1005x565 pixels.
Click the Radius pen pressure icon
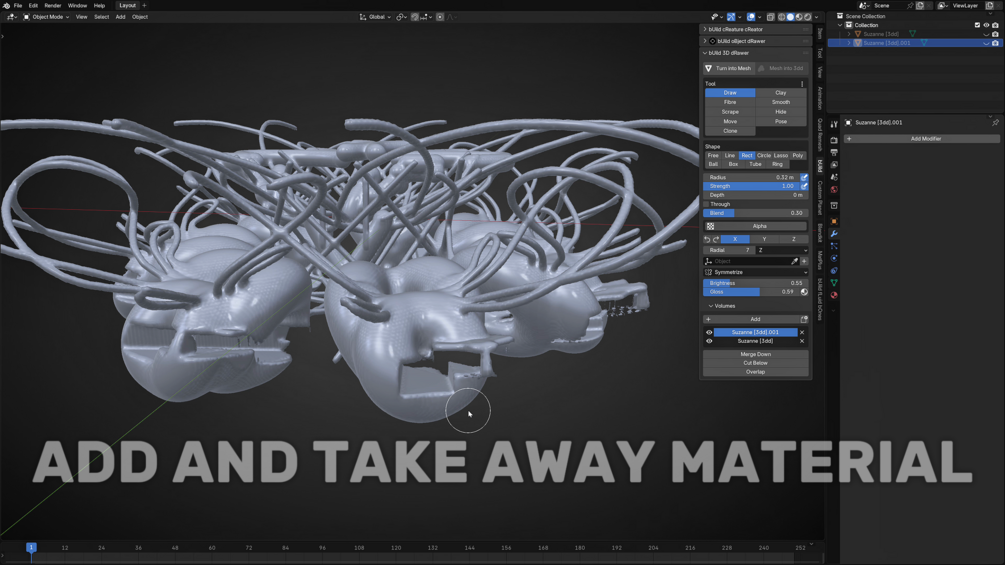[x=804, y=177]
